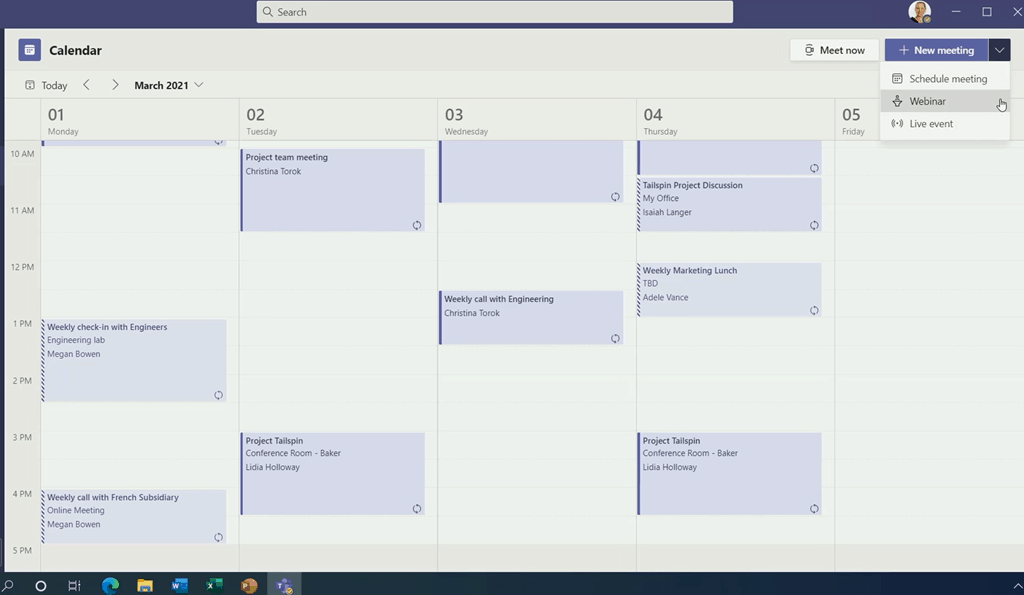The width and height of the screenshot is (1024, 595).
Task: Open Microsoft Edge from the taskbar
Action: [110, 585]
